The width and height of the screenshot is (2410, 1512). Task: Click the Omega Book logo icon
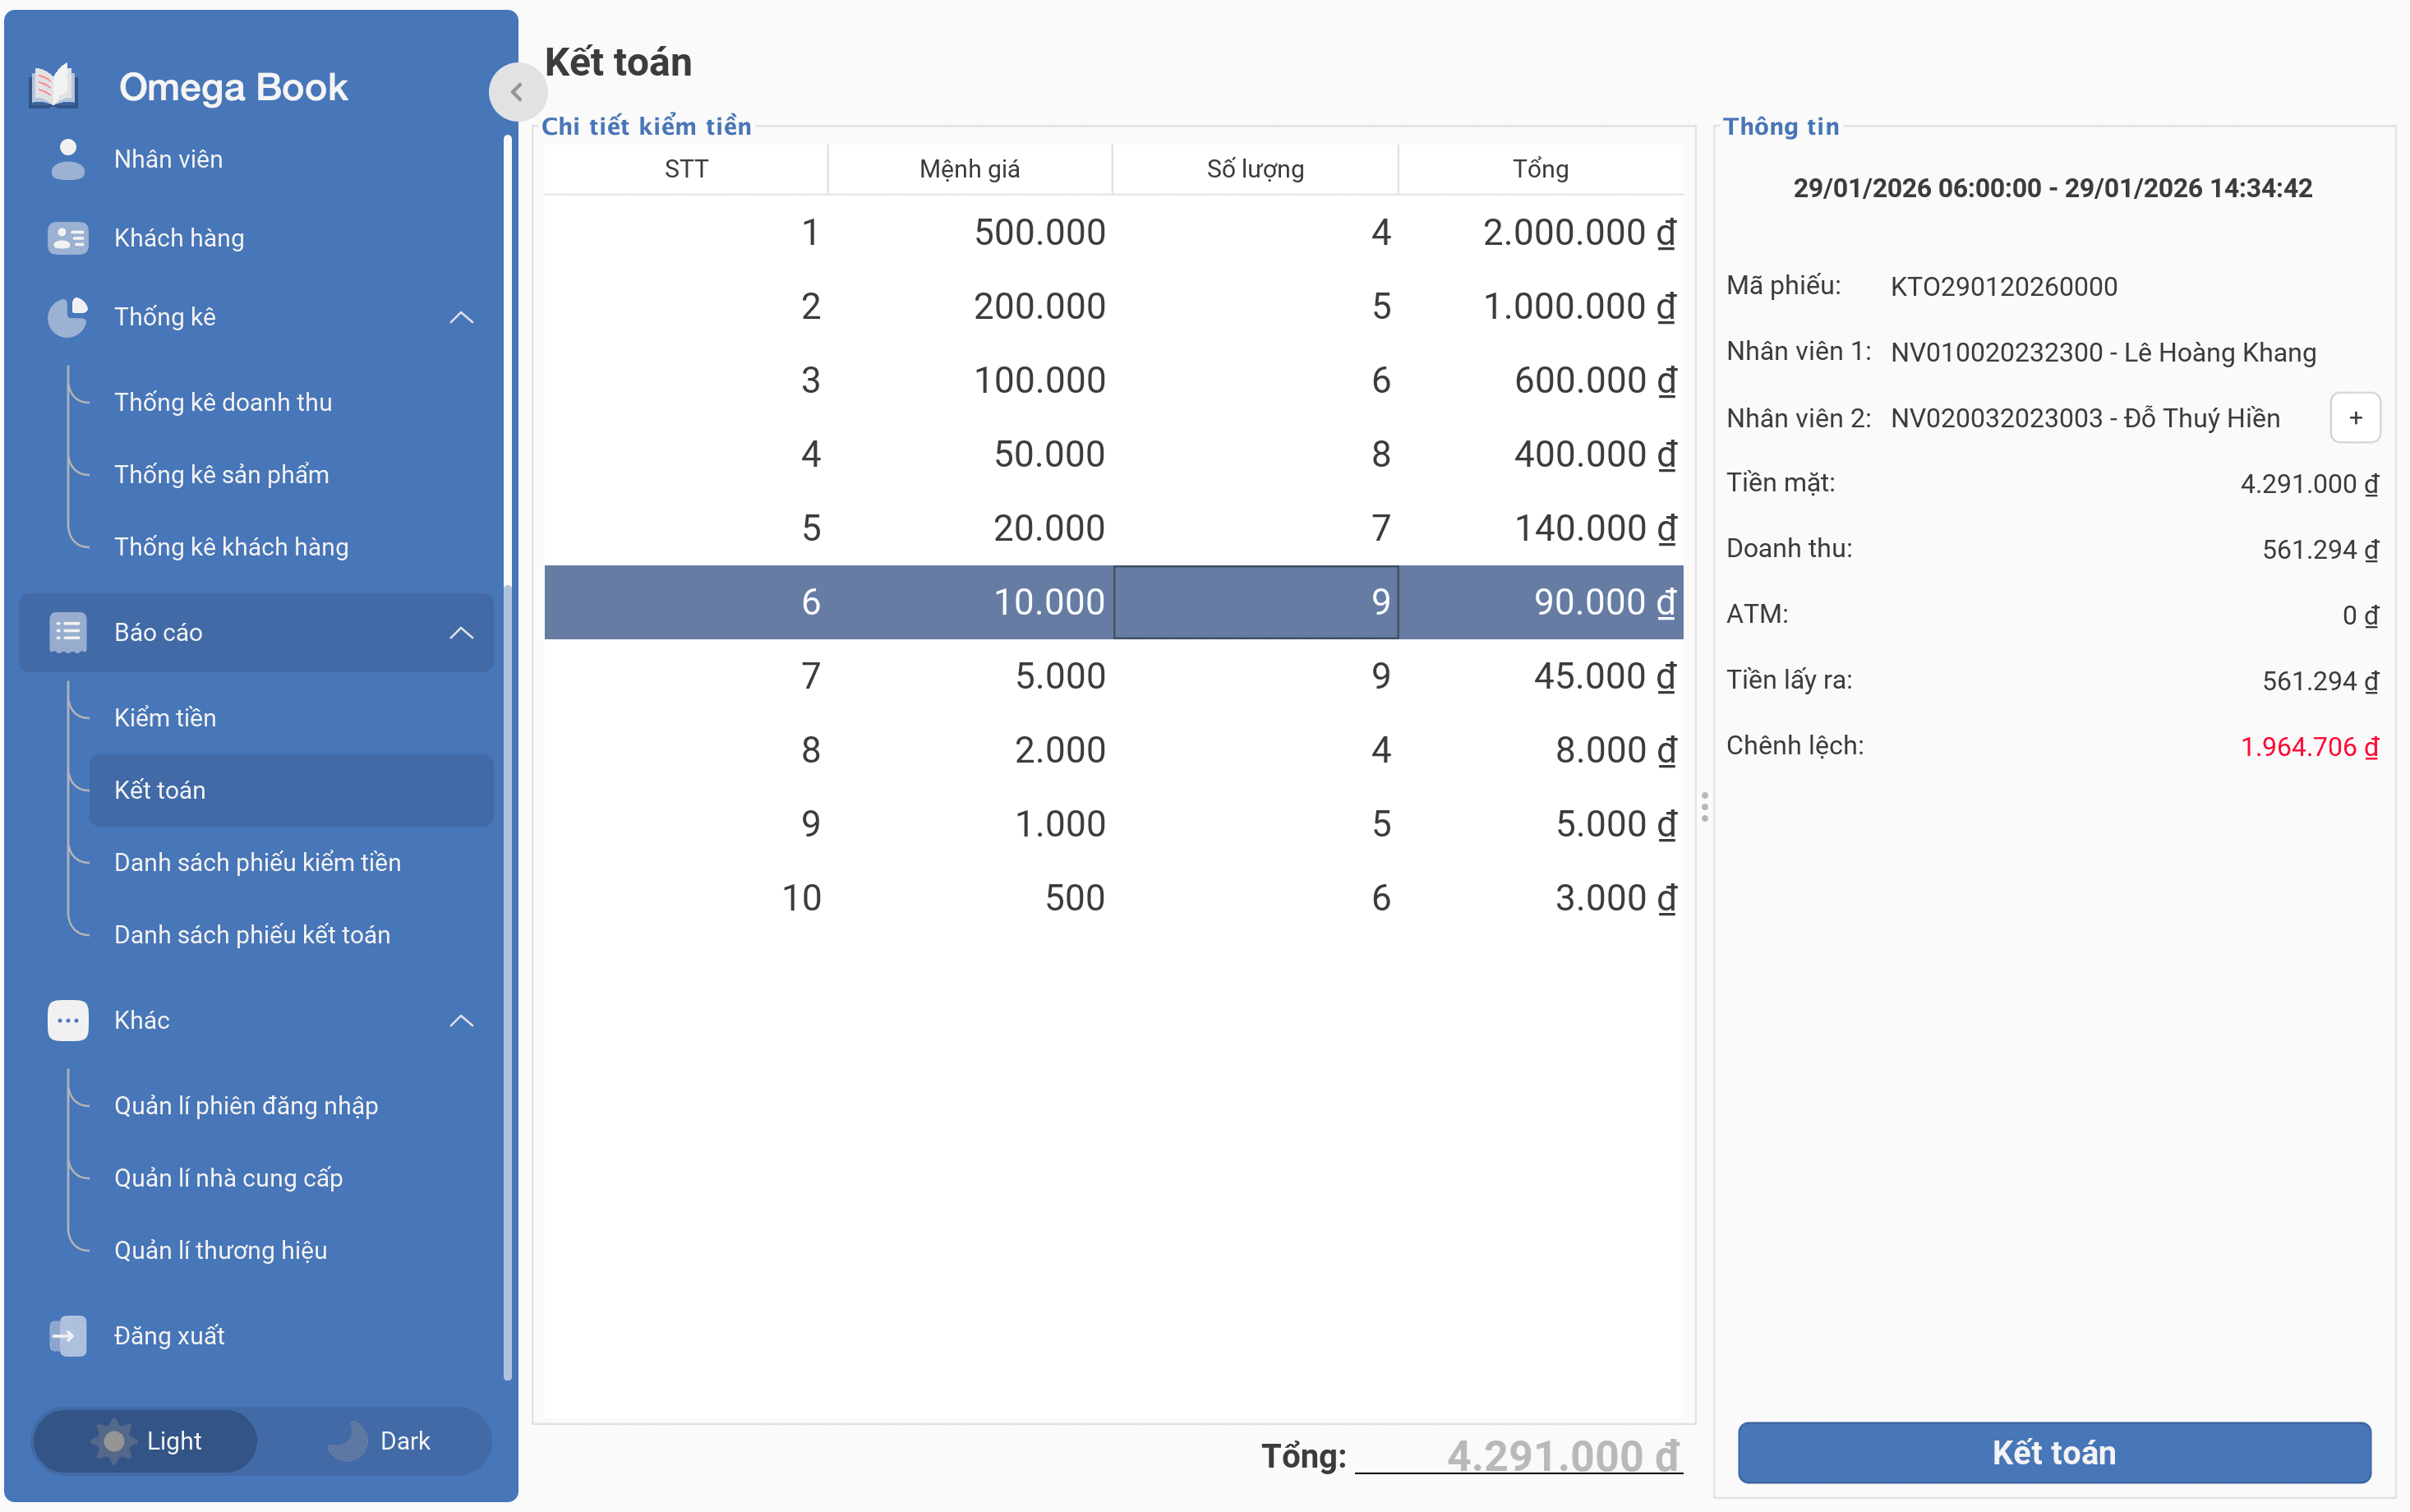54,86
